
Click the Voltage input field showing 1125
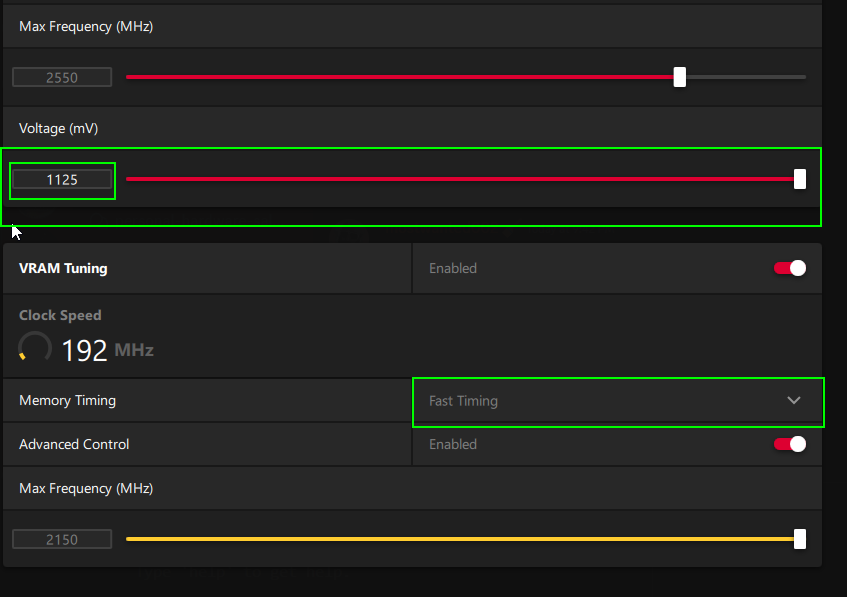(x=62, y=180)
